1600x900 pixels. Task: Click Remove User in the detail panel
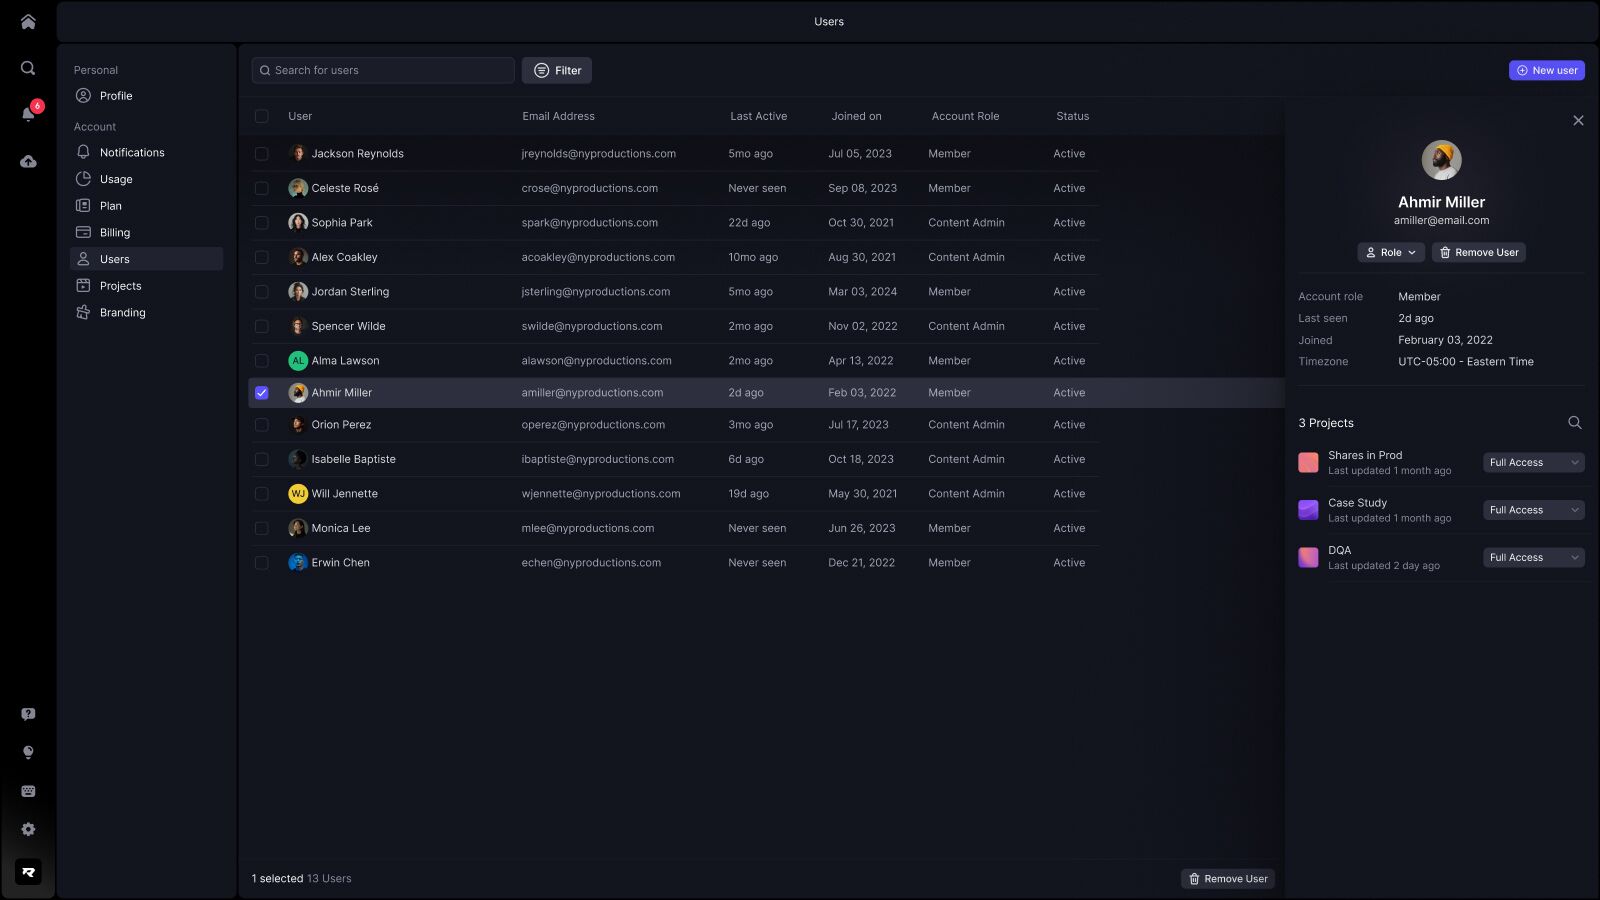coord(1479,252)
